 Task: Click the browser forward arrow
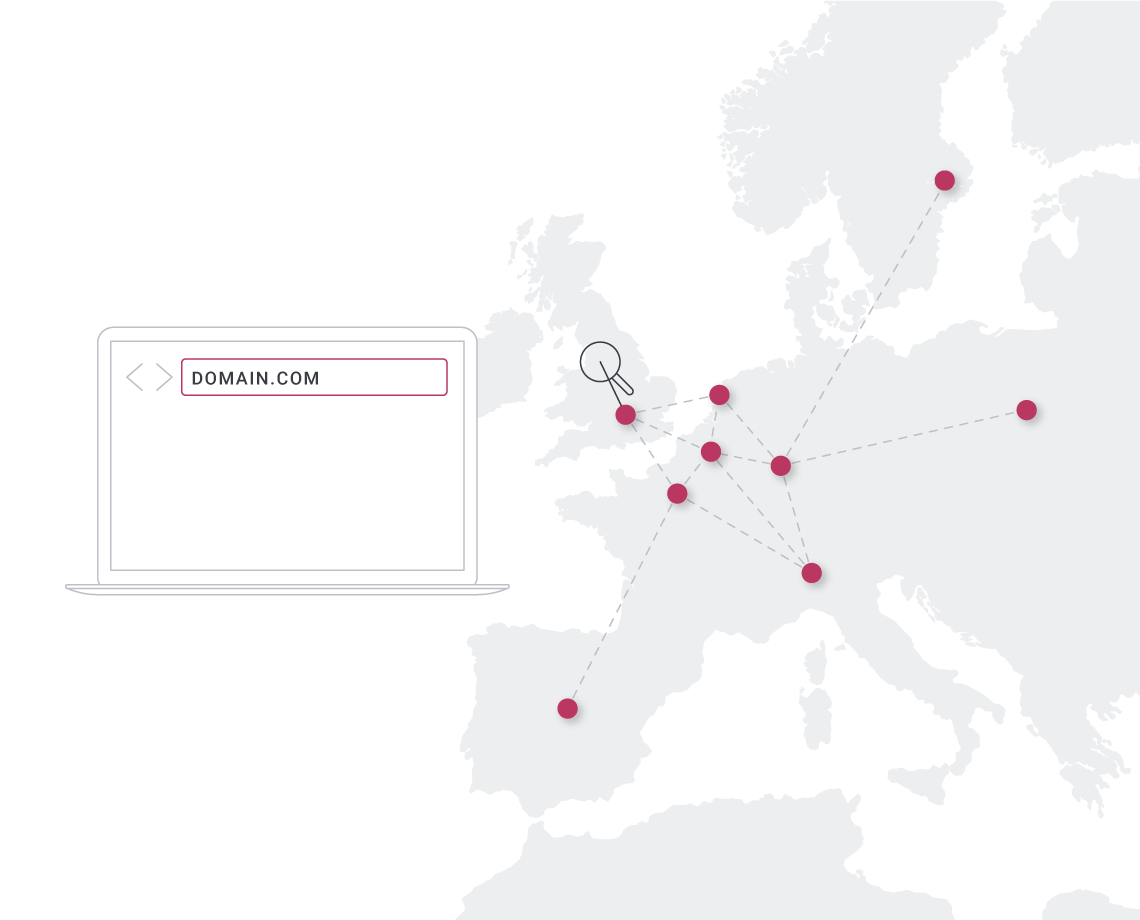coord(164,377)
